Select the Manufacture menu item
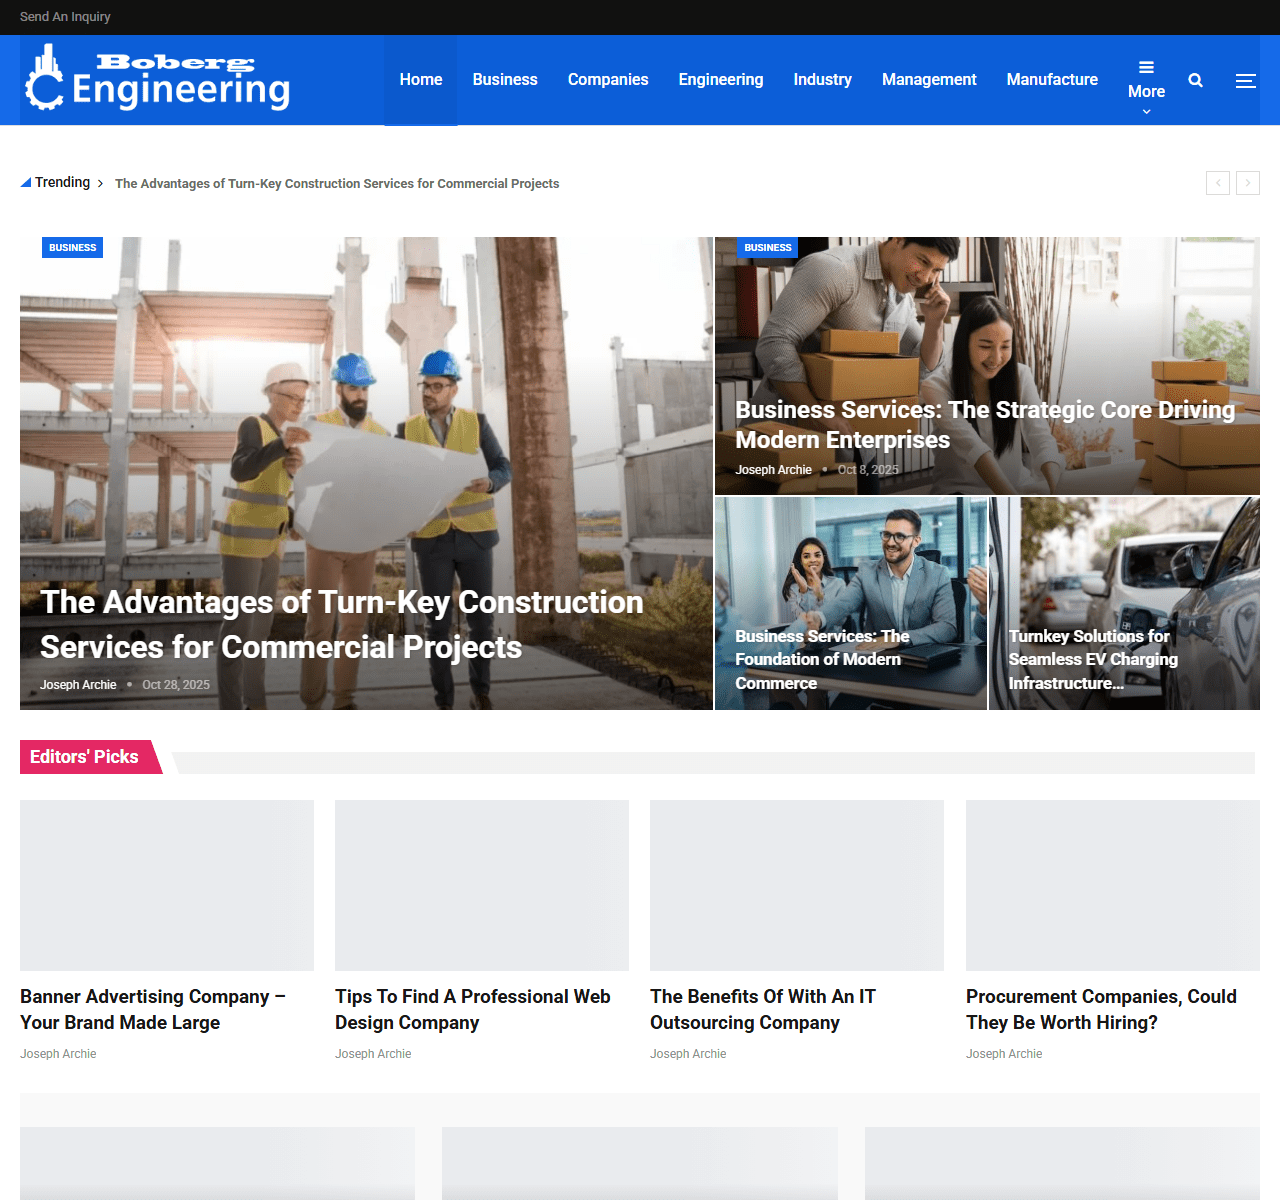The width and height of the screenshot is (1280, 1200). 1051,80
